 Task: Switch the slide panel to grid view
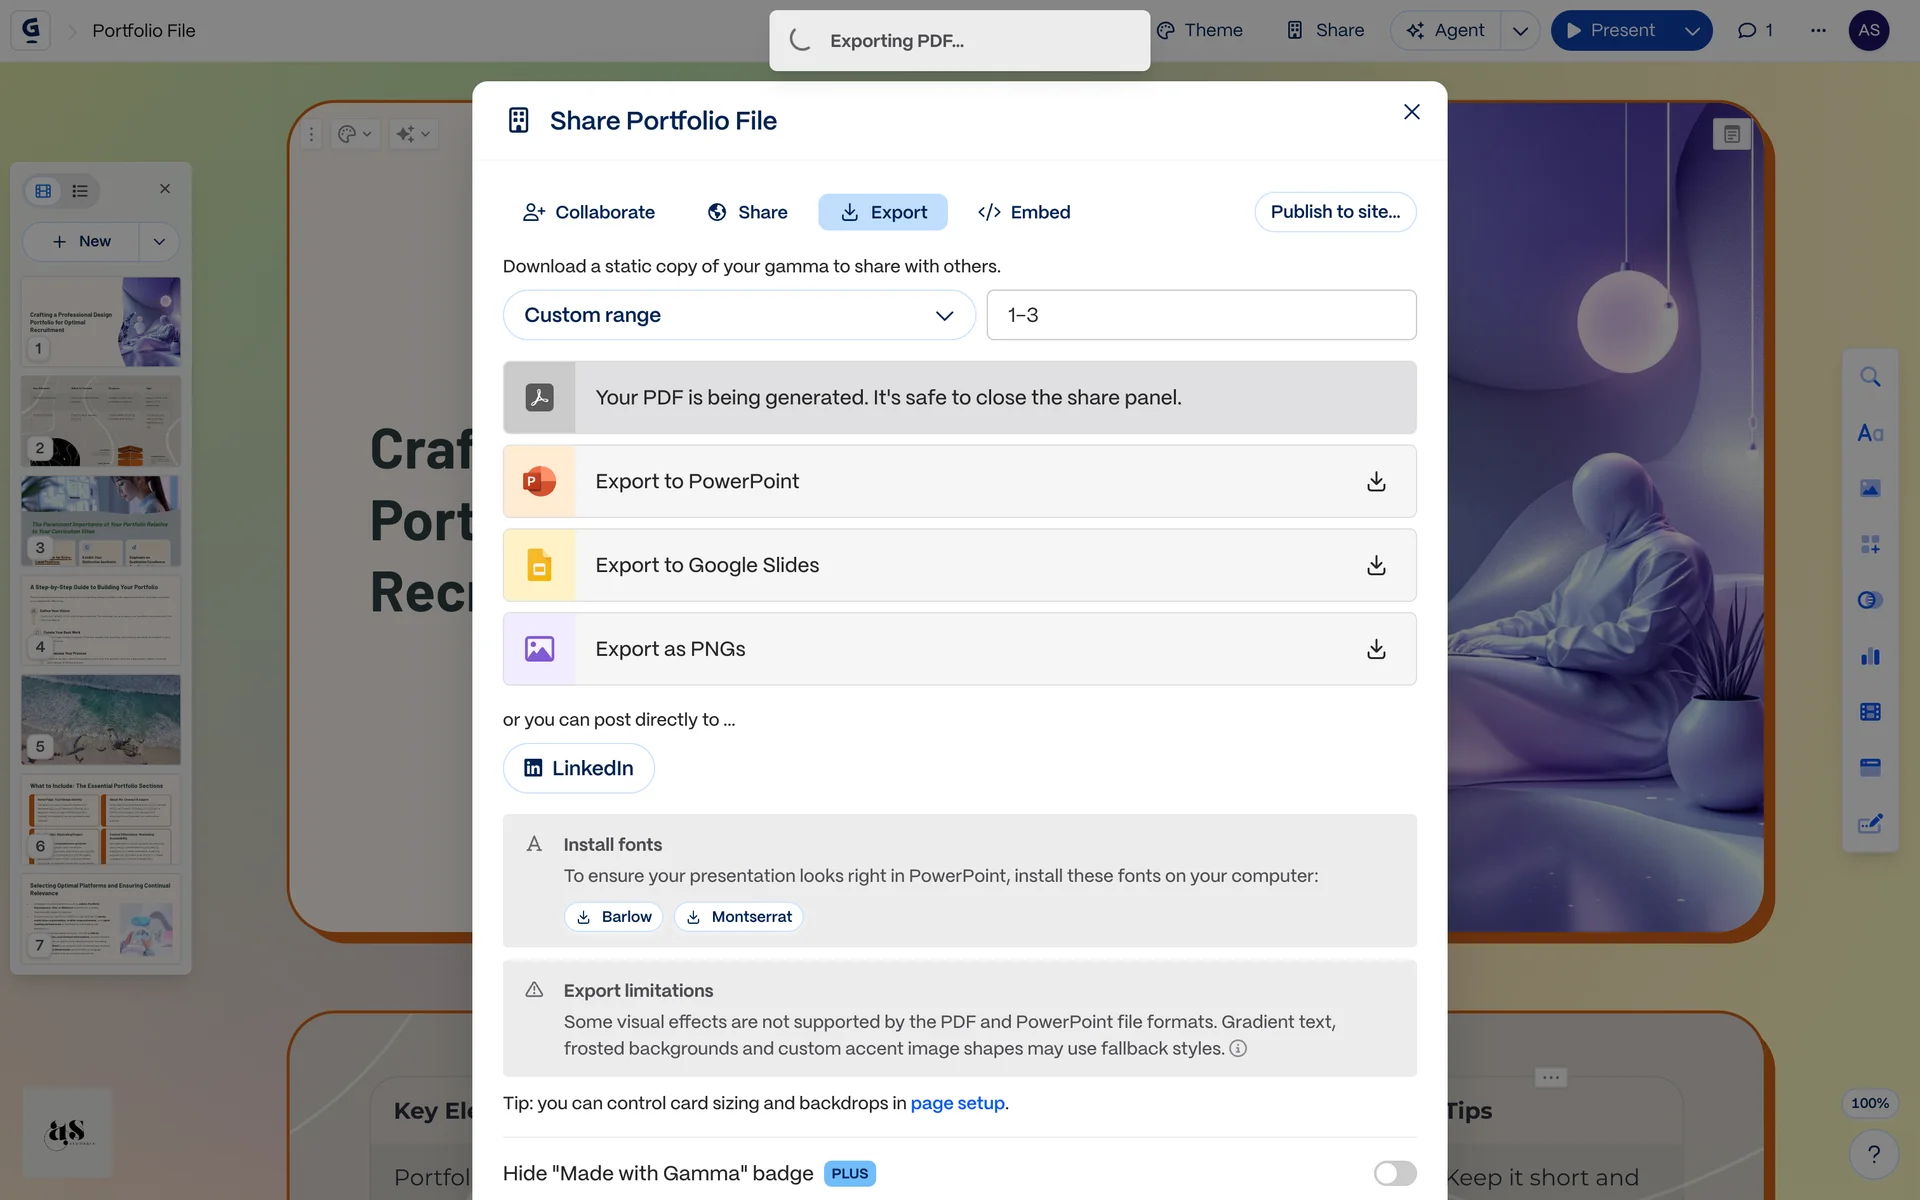(43, 191)
